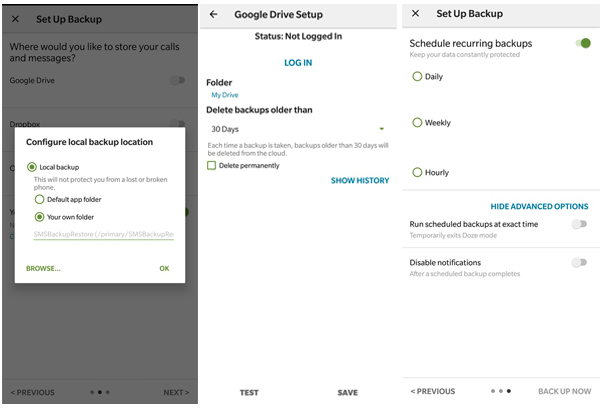
Task: Click 'Temporarily exits Doze mode' text
Action: click(x=453, y=235)
